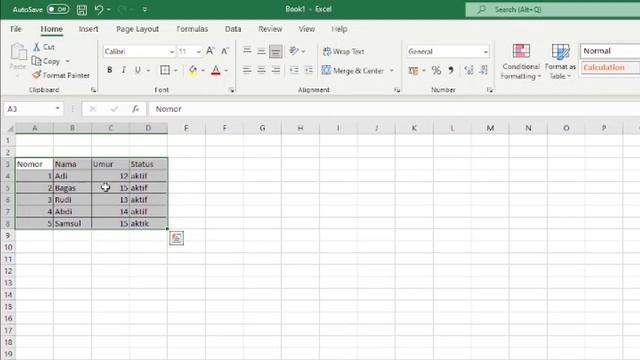
Task: Click the Align Right icon
Action: click(x=276, y=70)
